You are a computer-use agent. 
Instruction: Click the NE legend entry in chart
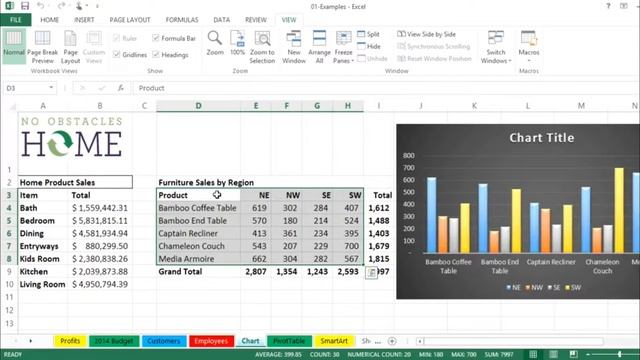(x=513, y=287)
